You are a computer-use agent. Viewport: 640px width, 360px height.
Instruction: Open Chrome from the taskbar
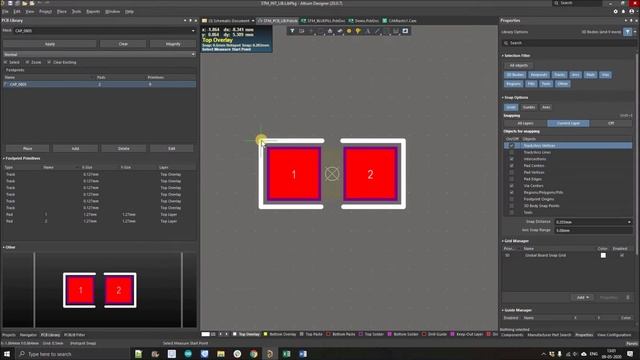click(x=253, y=354)
